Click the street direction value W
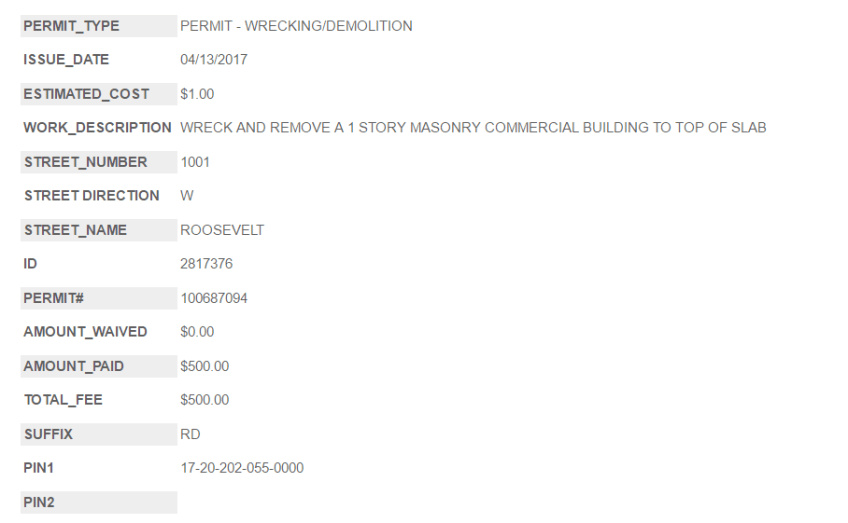This screenshot has height=523, width=848. [187, 196]
